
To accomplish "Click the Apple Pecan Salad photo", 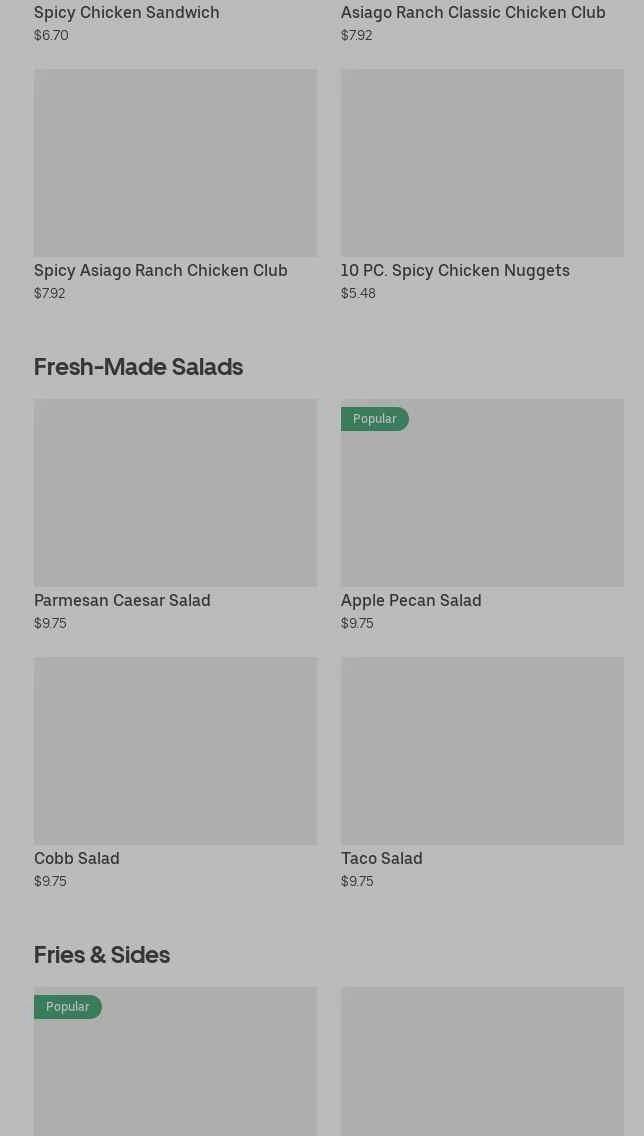I will point(482,500).
